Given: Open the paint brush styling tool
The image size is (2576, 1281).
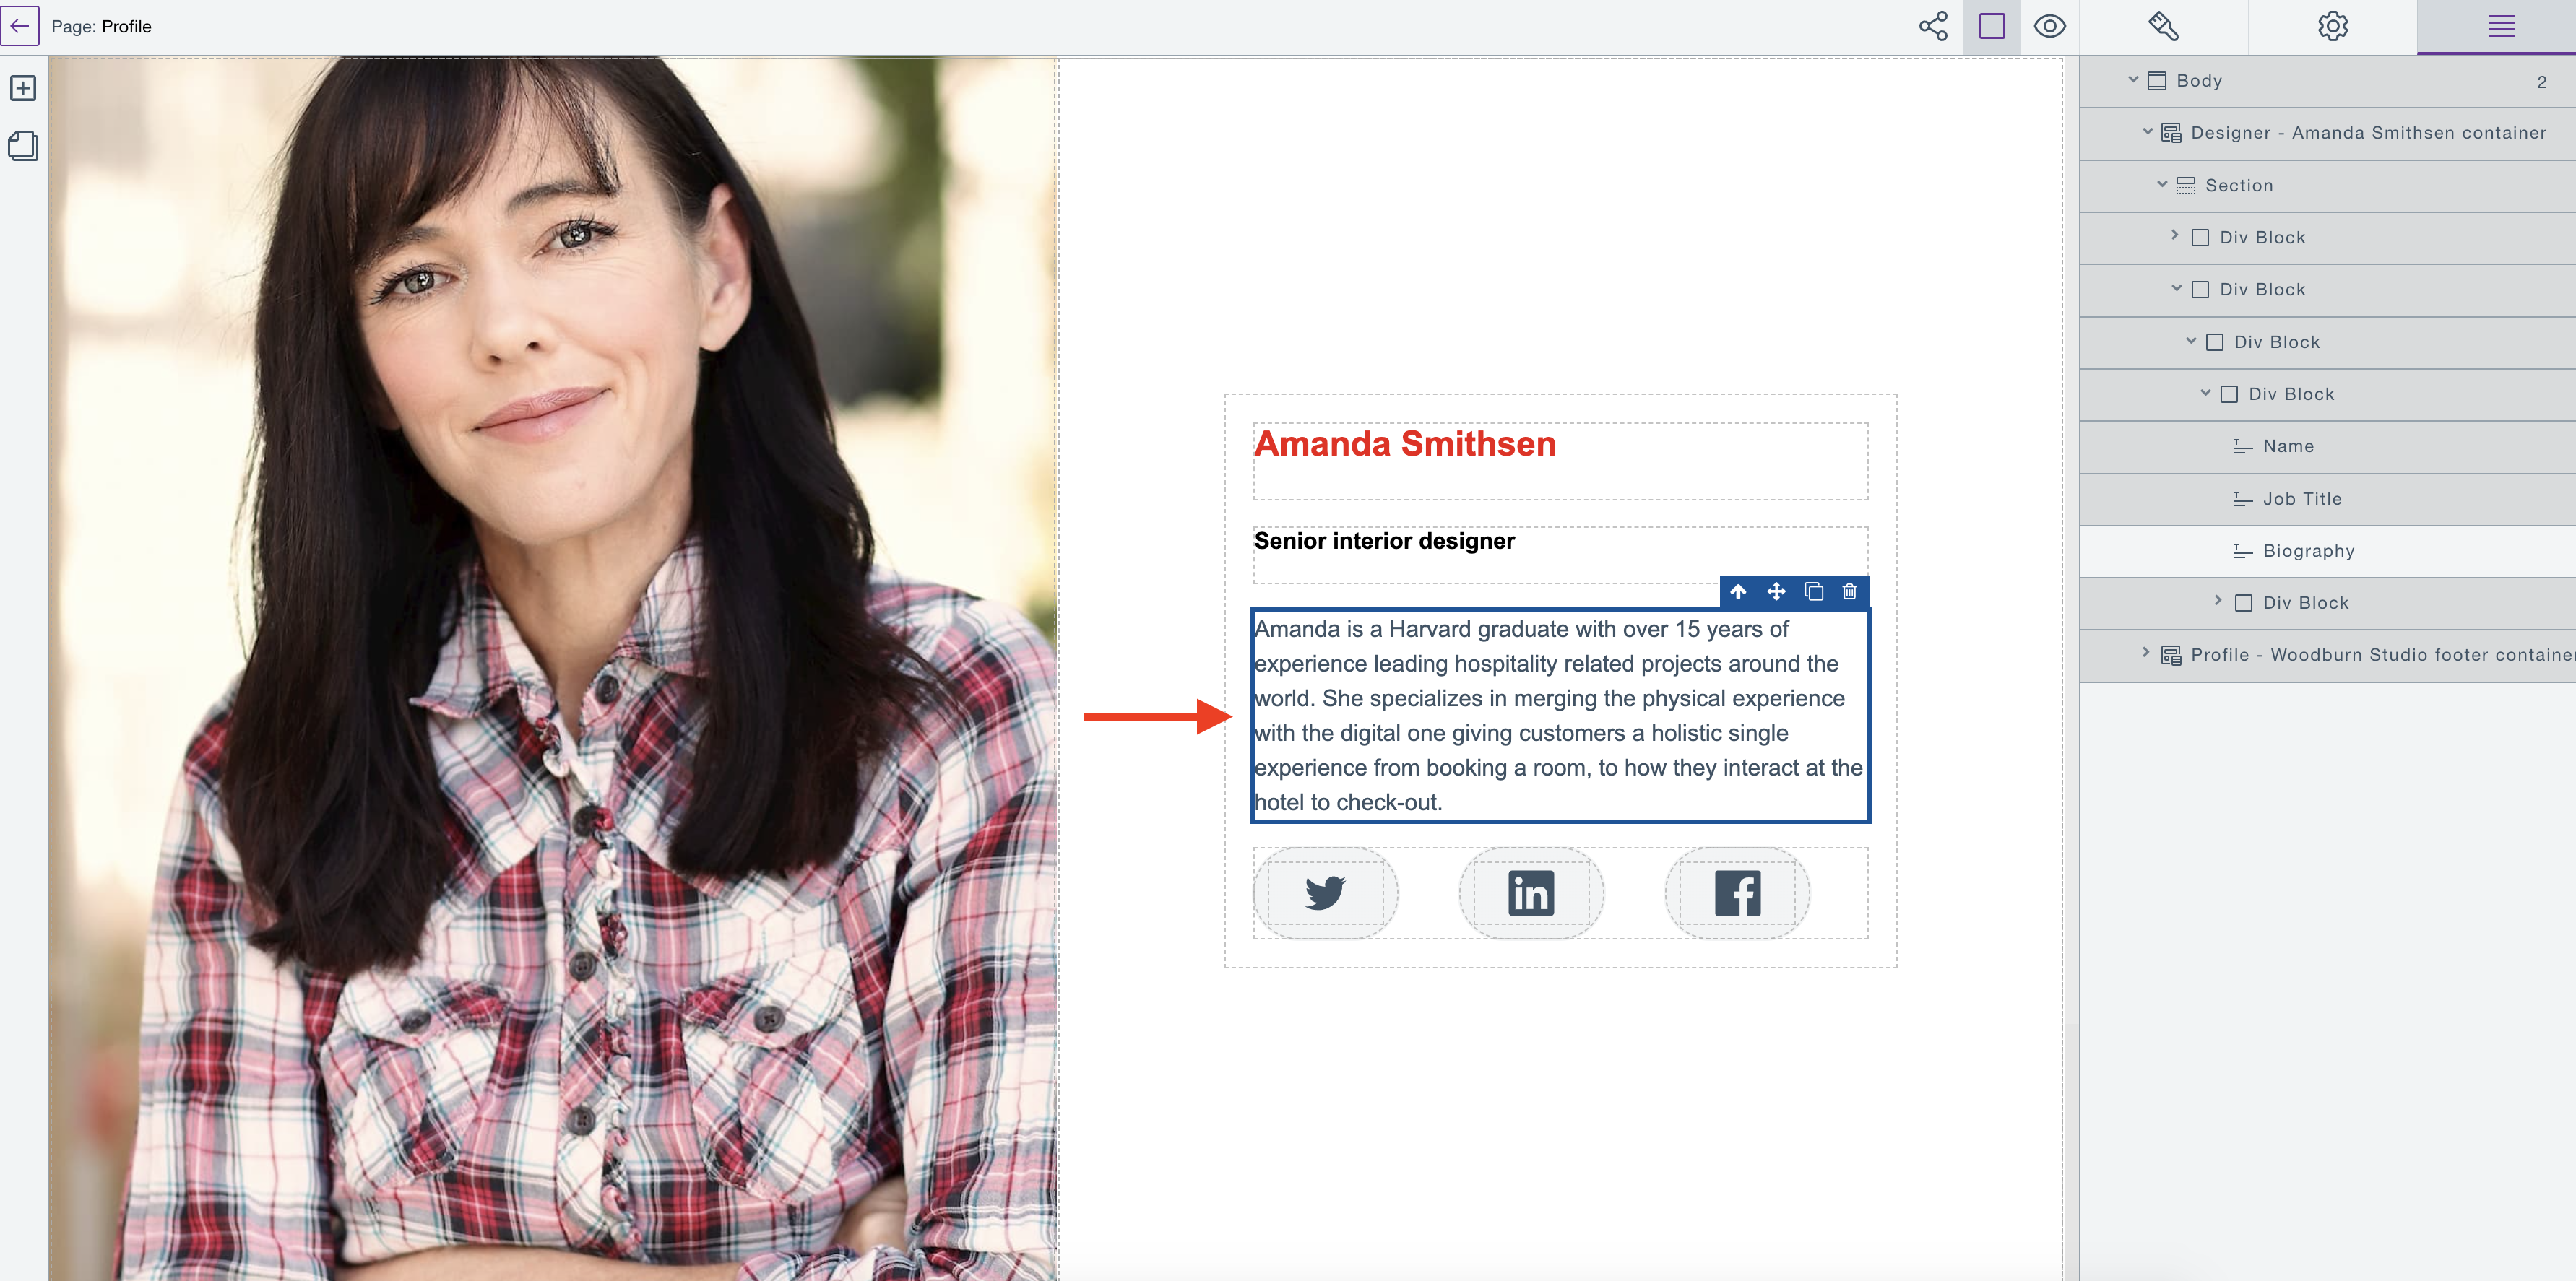Looking at the screenshot, I should pos(2163,26).
